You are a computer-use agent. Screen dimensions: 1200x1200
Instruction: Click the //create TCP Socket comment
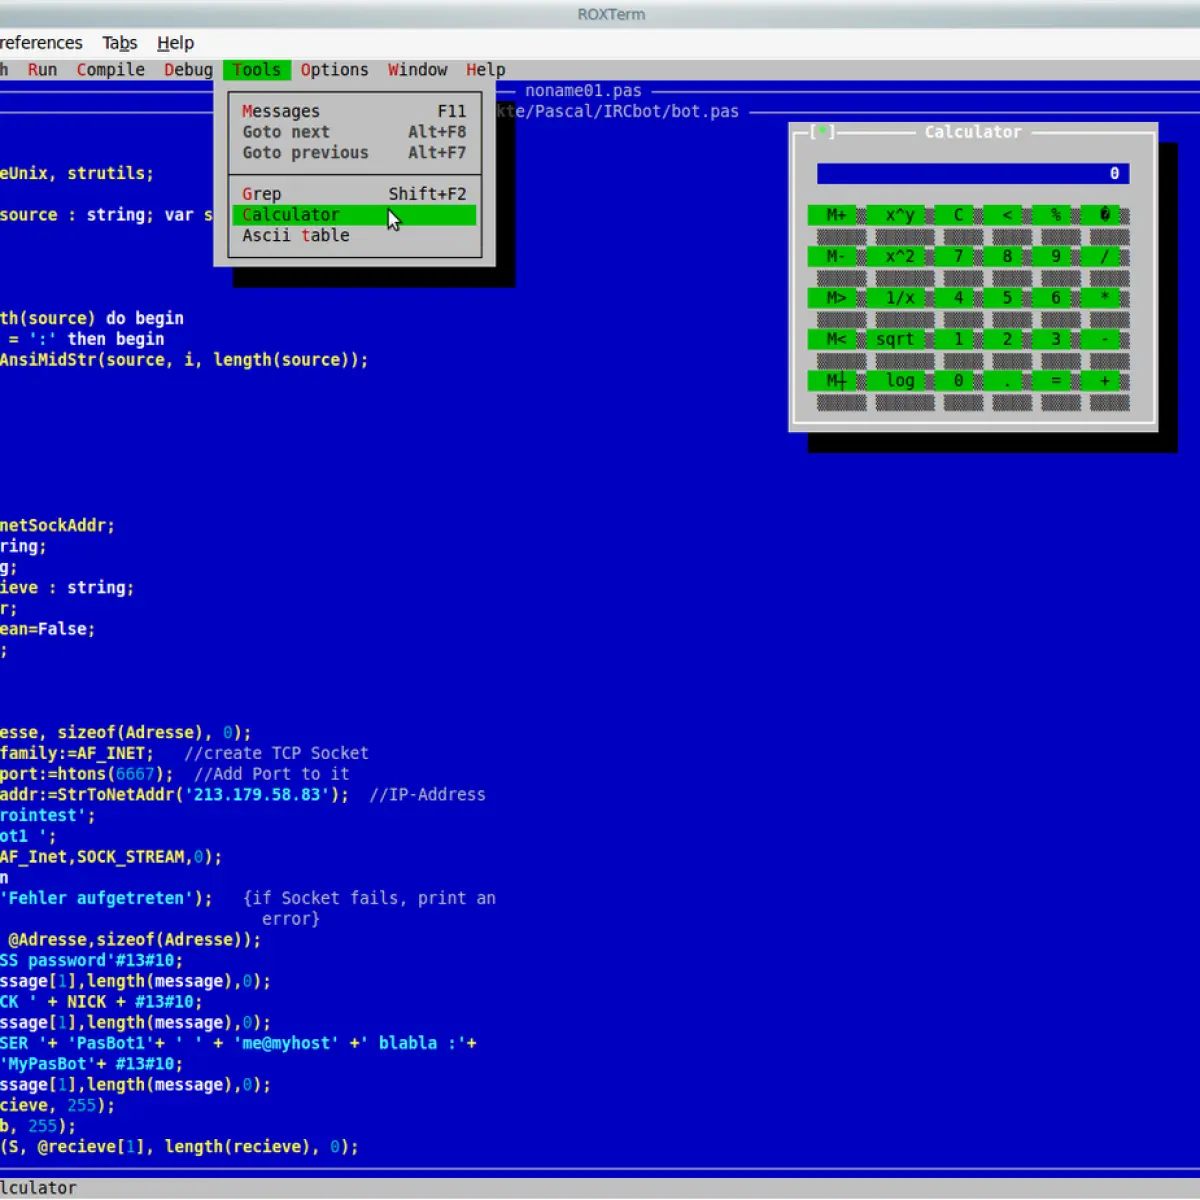276,753
